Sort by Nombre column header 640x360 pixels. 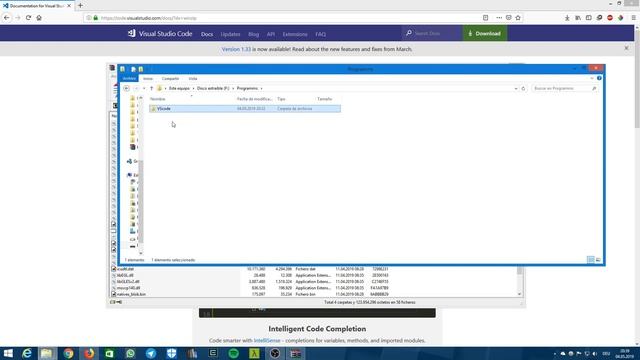158,99
